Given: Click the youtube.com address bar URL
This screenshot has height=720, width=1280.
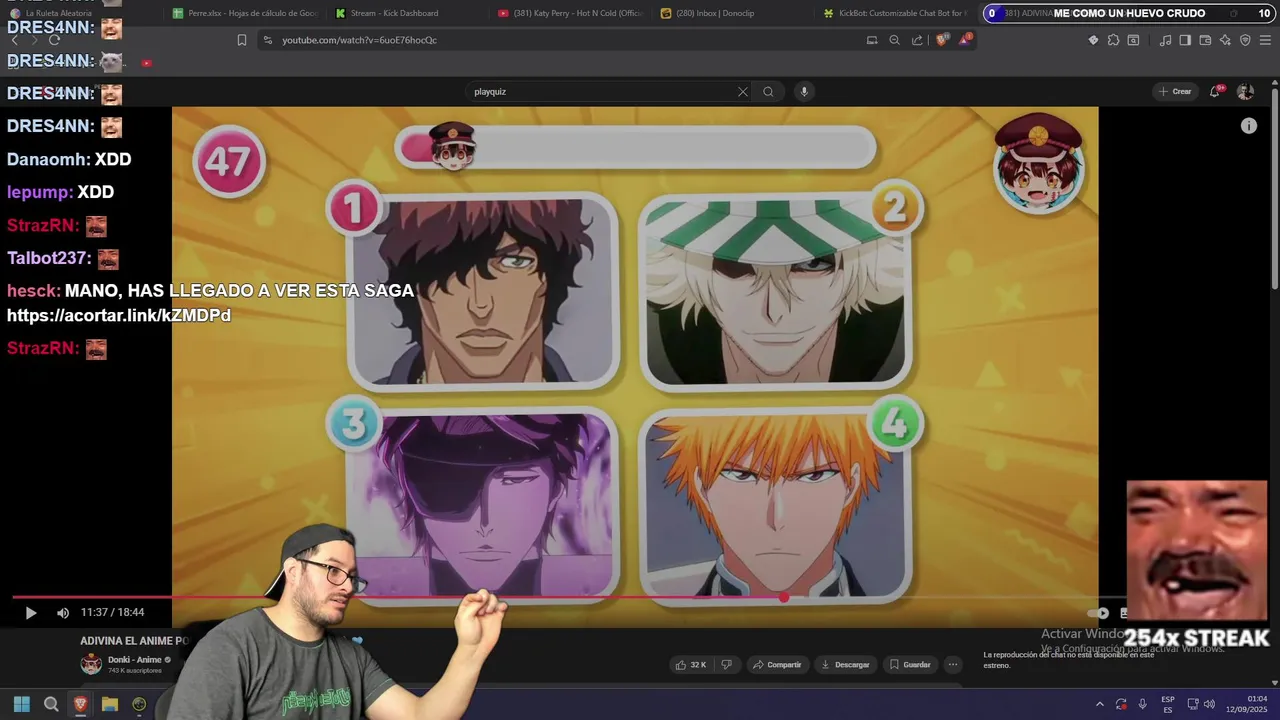Looking at the screenshot, I should (359, 40).
